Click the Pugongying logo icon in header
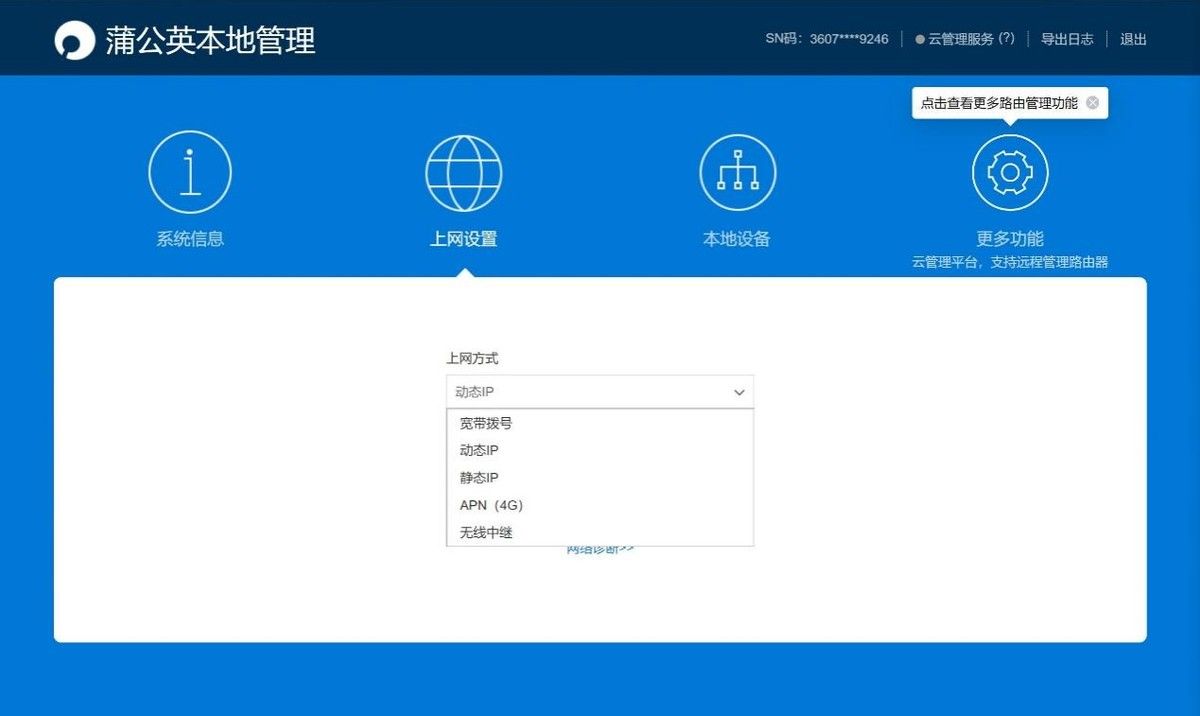This screenshot has height=716, width=1200. (74, 40)
